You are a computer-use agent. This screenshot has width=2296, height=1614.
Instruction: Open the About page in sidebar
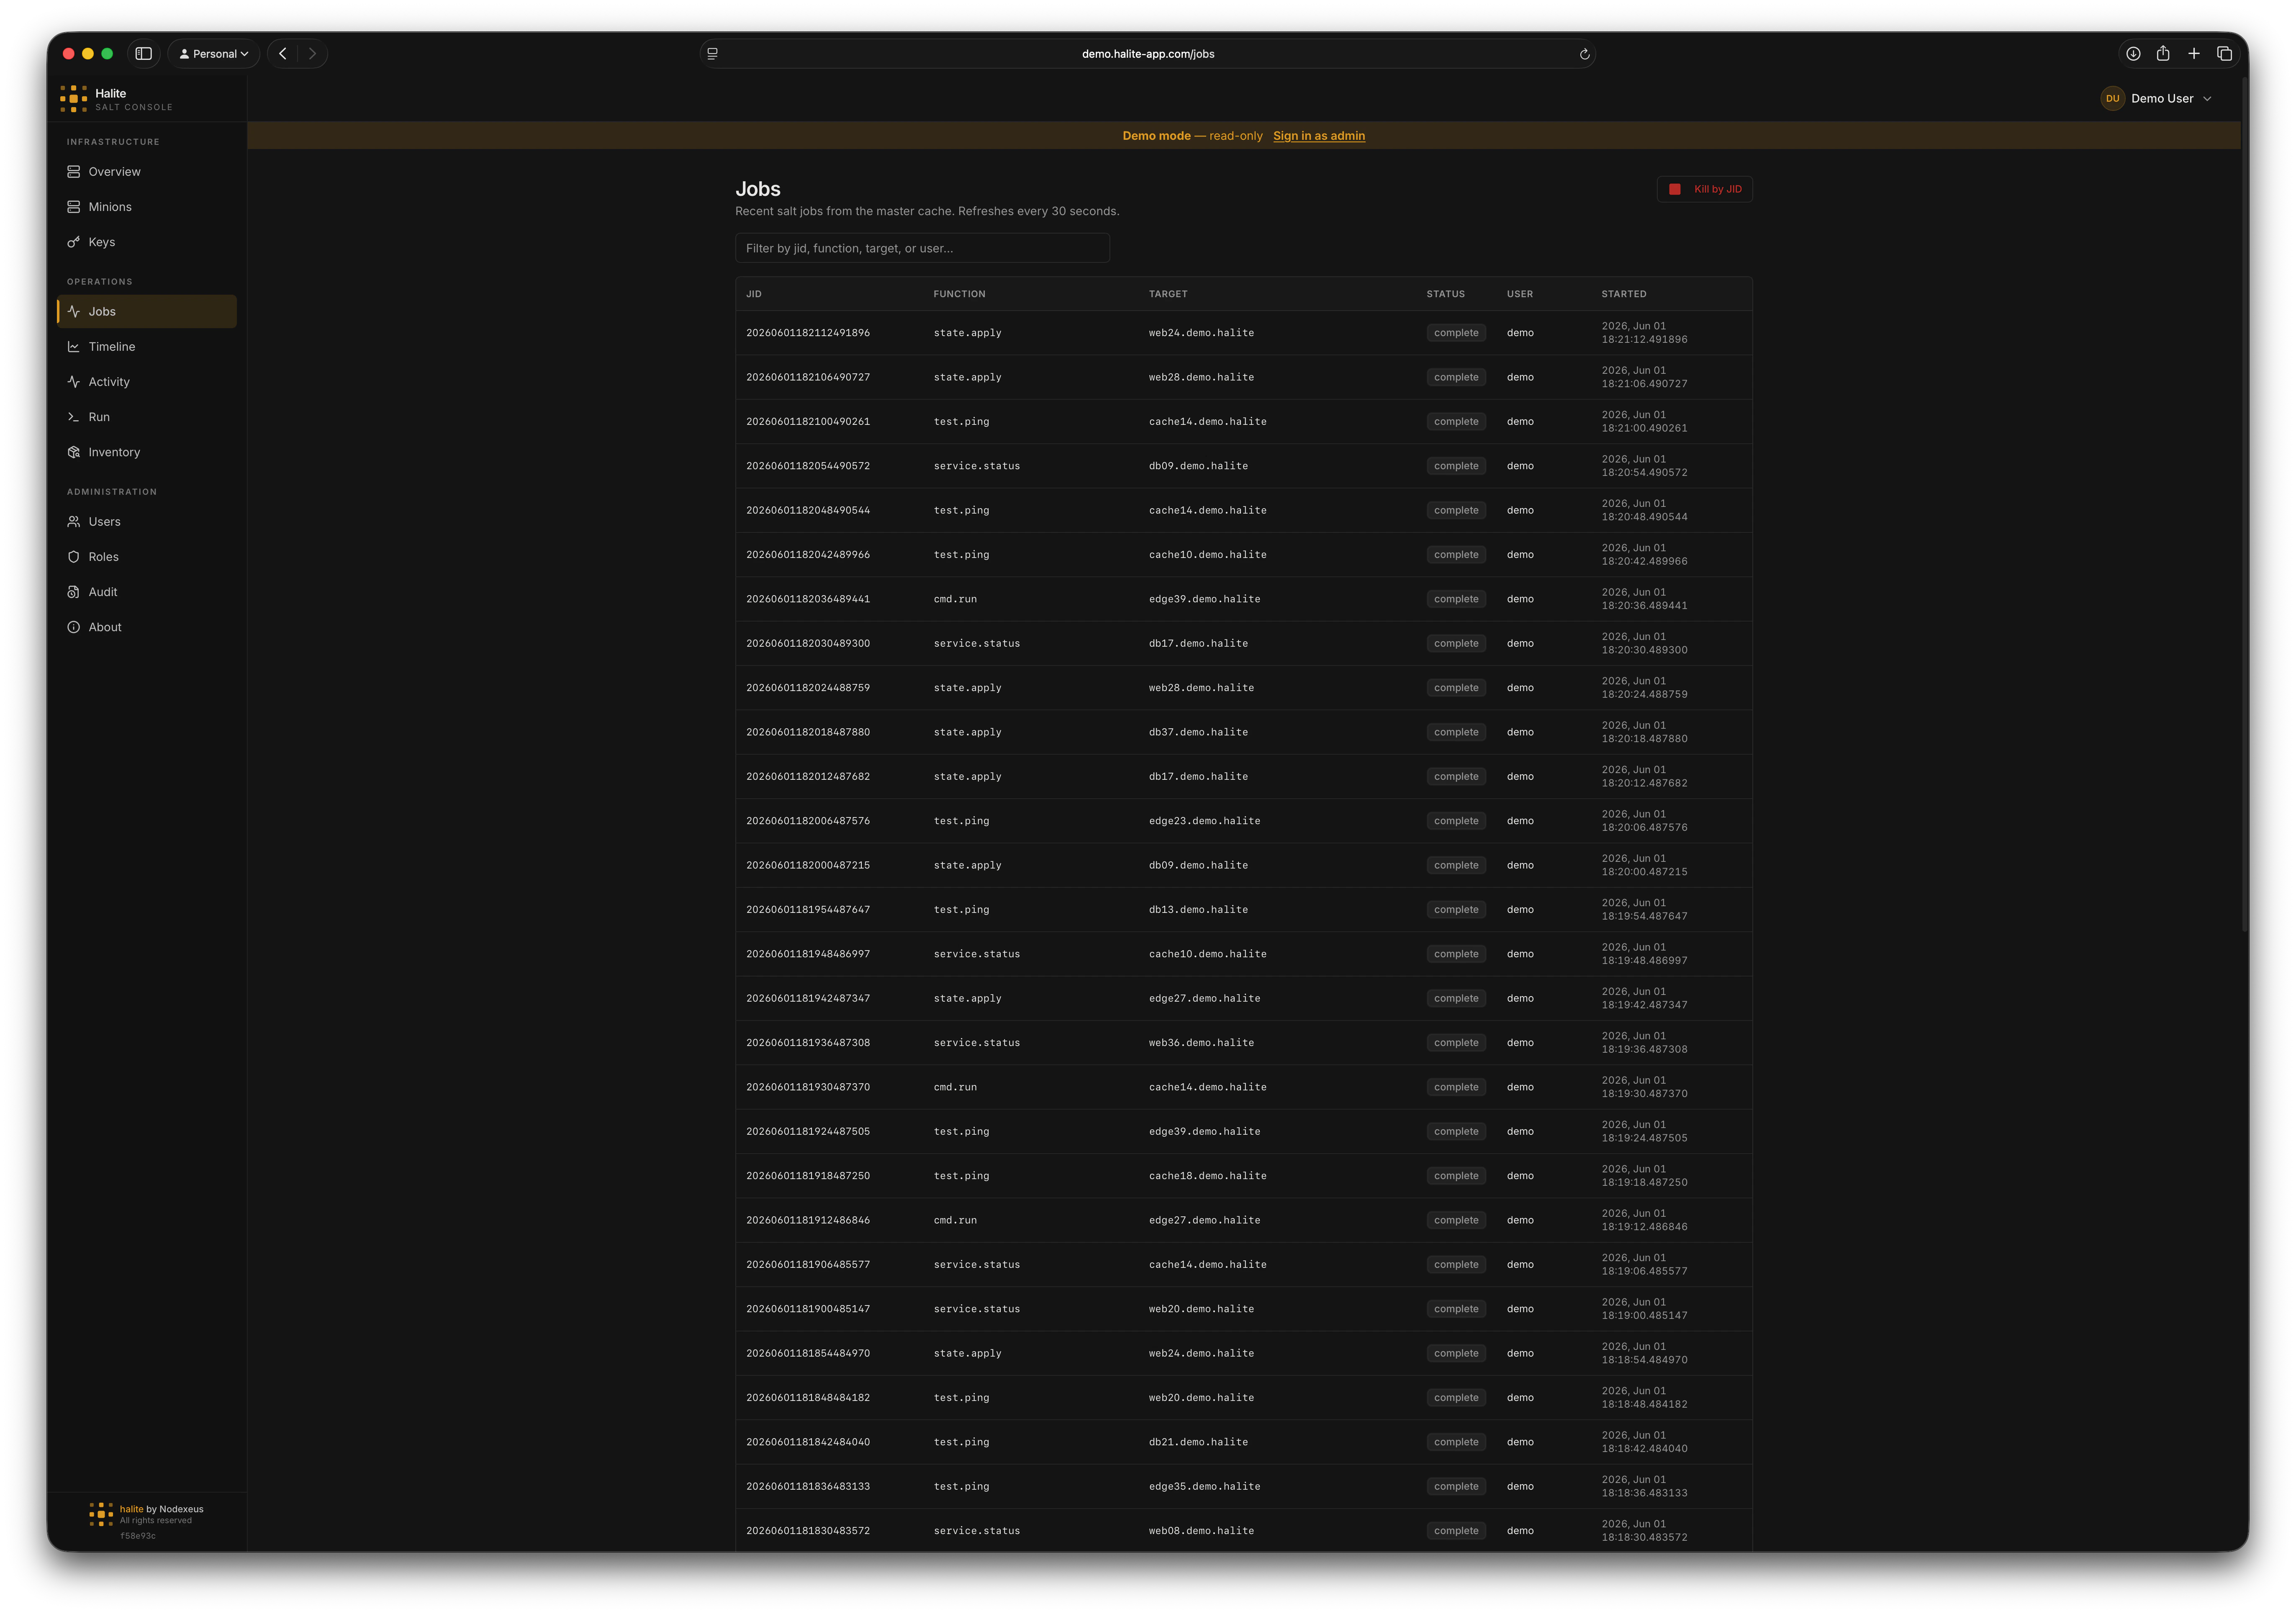(x=147, y=627)
